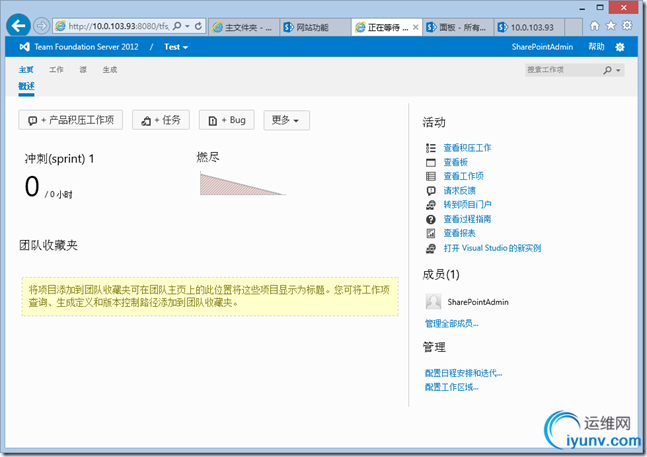This screenshot has width=647, height=457.
Task: Open the search options dropdown arrow
Action: point(618,70)
